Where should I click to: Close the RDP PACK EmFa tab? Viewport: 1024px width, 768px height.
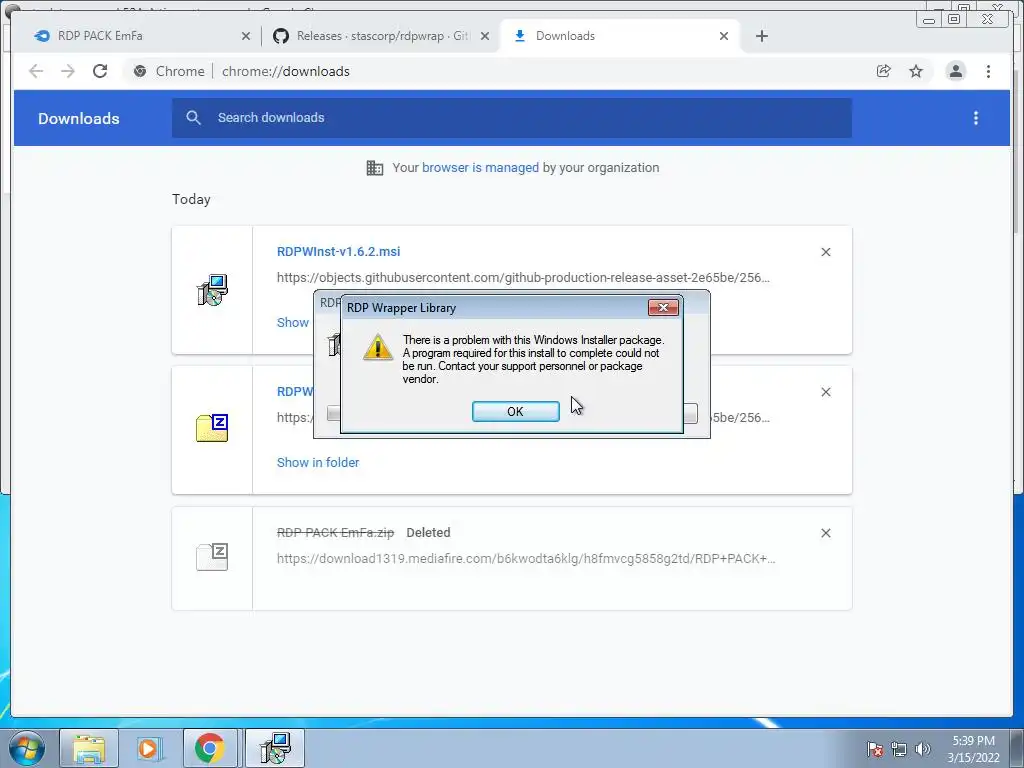pos(246,36)
